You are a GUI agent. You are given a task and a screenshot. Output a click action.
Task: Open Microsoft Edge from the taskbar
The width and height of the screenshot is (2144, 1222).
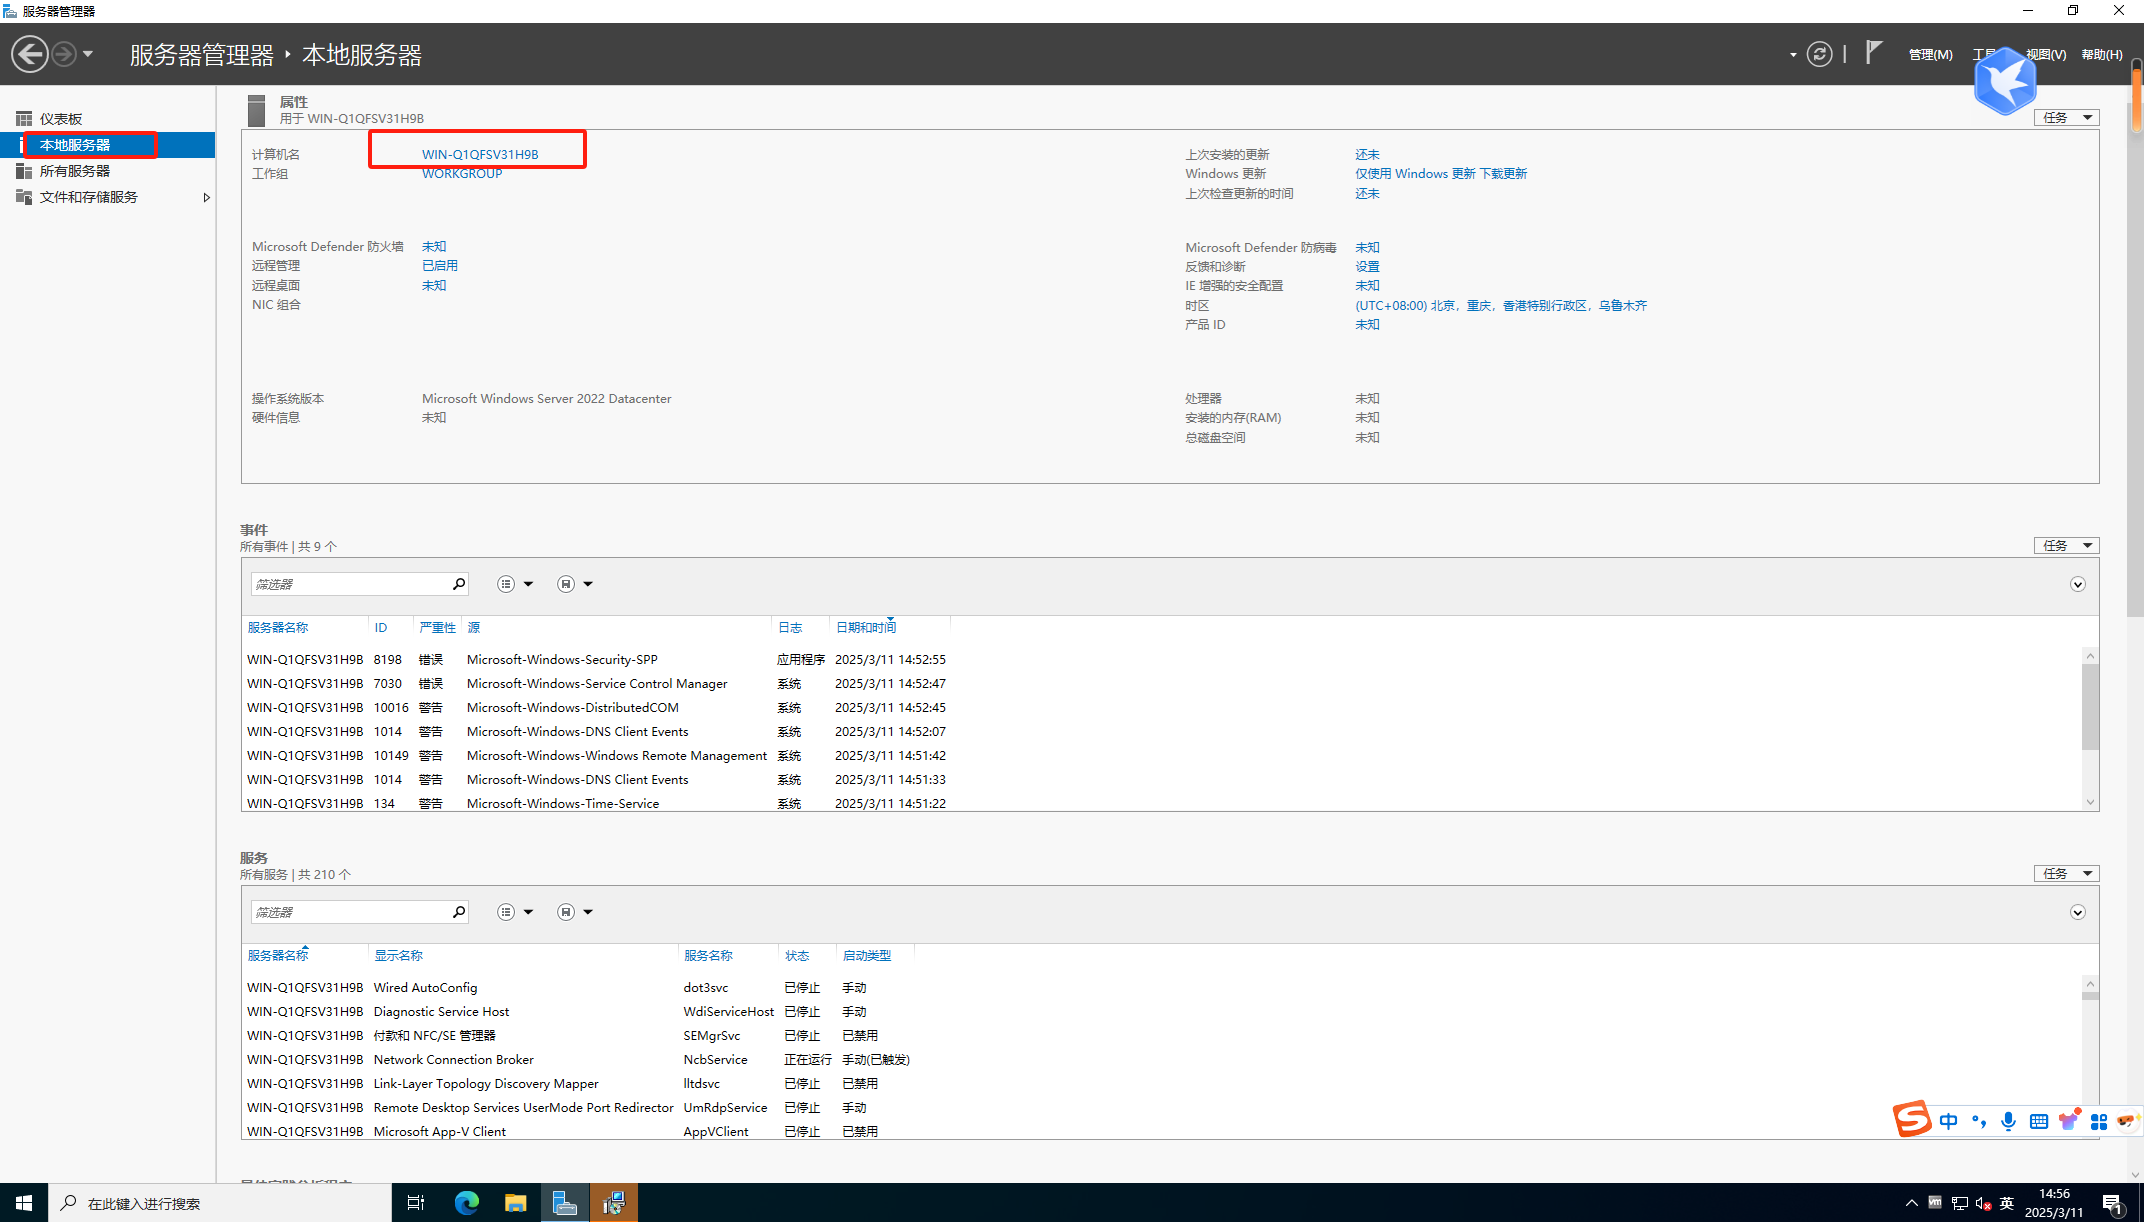click(x=466, y=1203)
